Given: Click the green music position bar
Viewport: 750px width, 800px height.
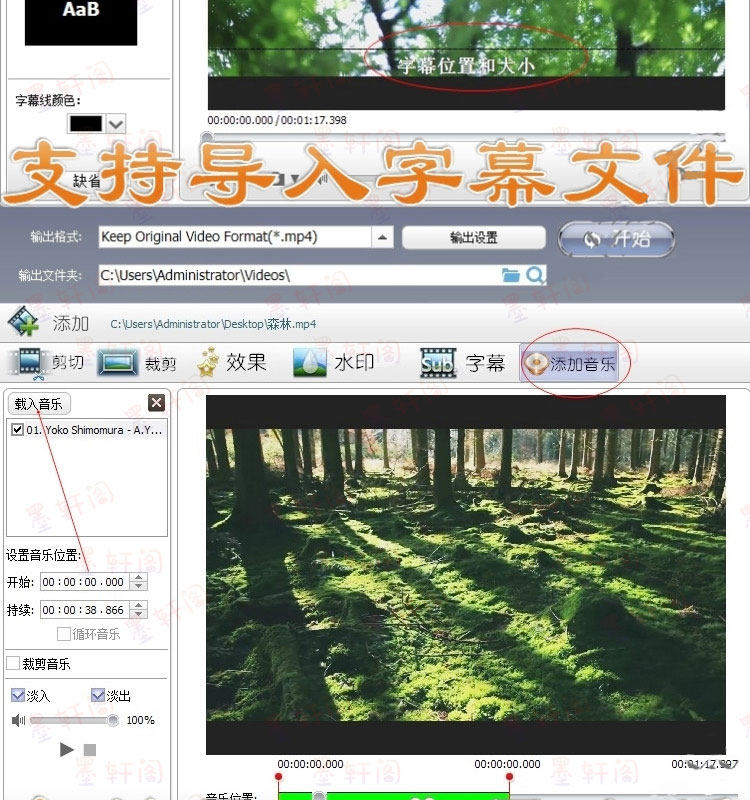Looking at the screenshot, I should 393,795.
